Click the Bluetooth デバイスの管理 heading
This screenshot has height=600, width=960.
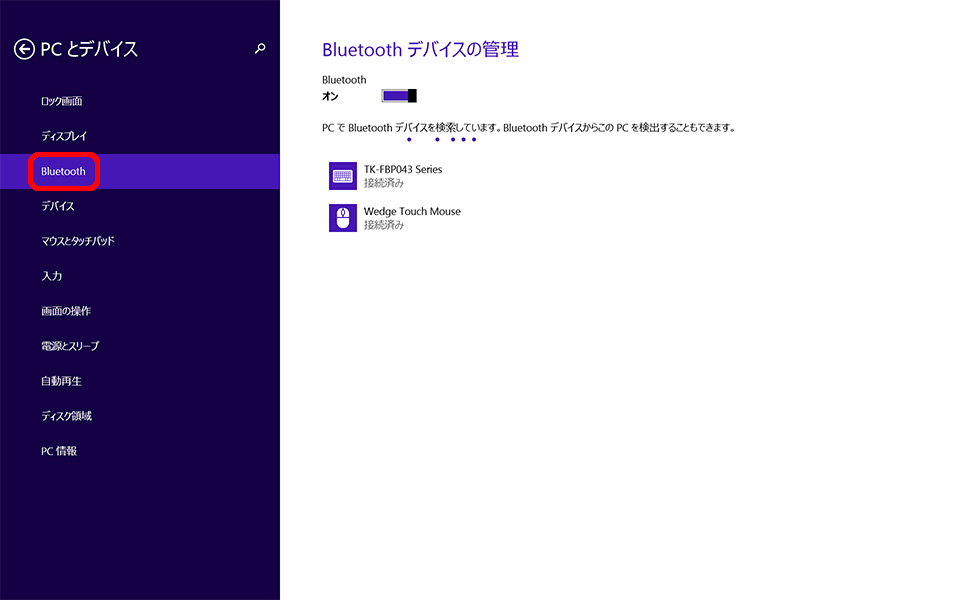coord(421,50)
